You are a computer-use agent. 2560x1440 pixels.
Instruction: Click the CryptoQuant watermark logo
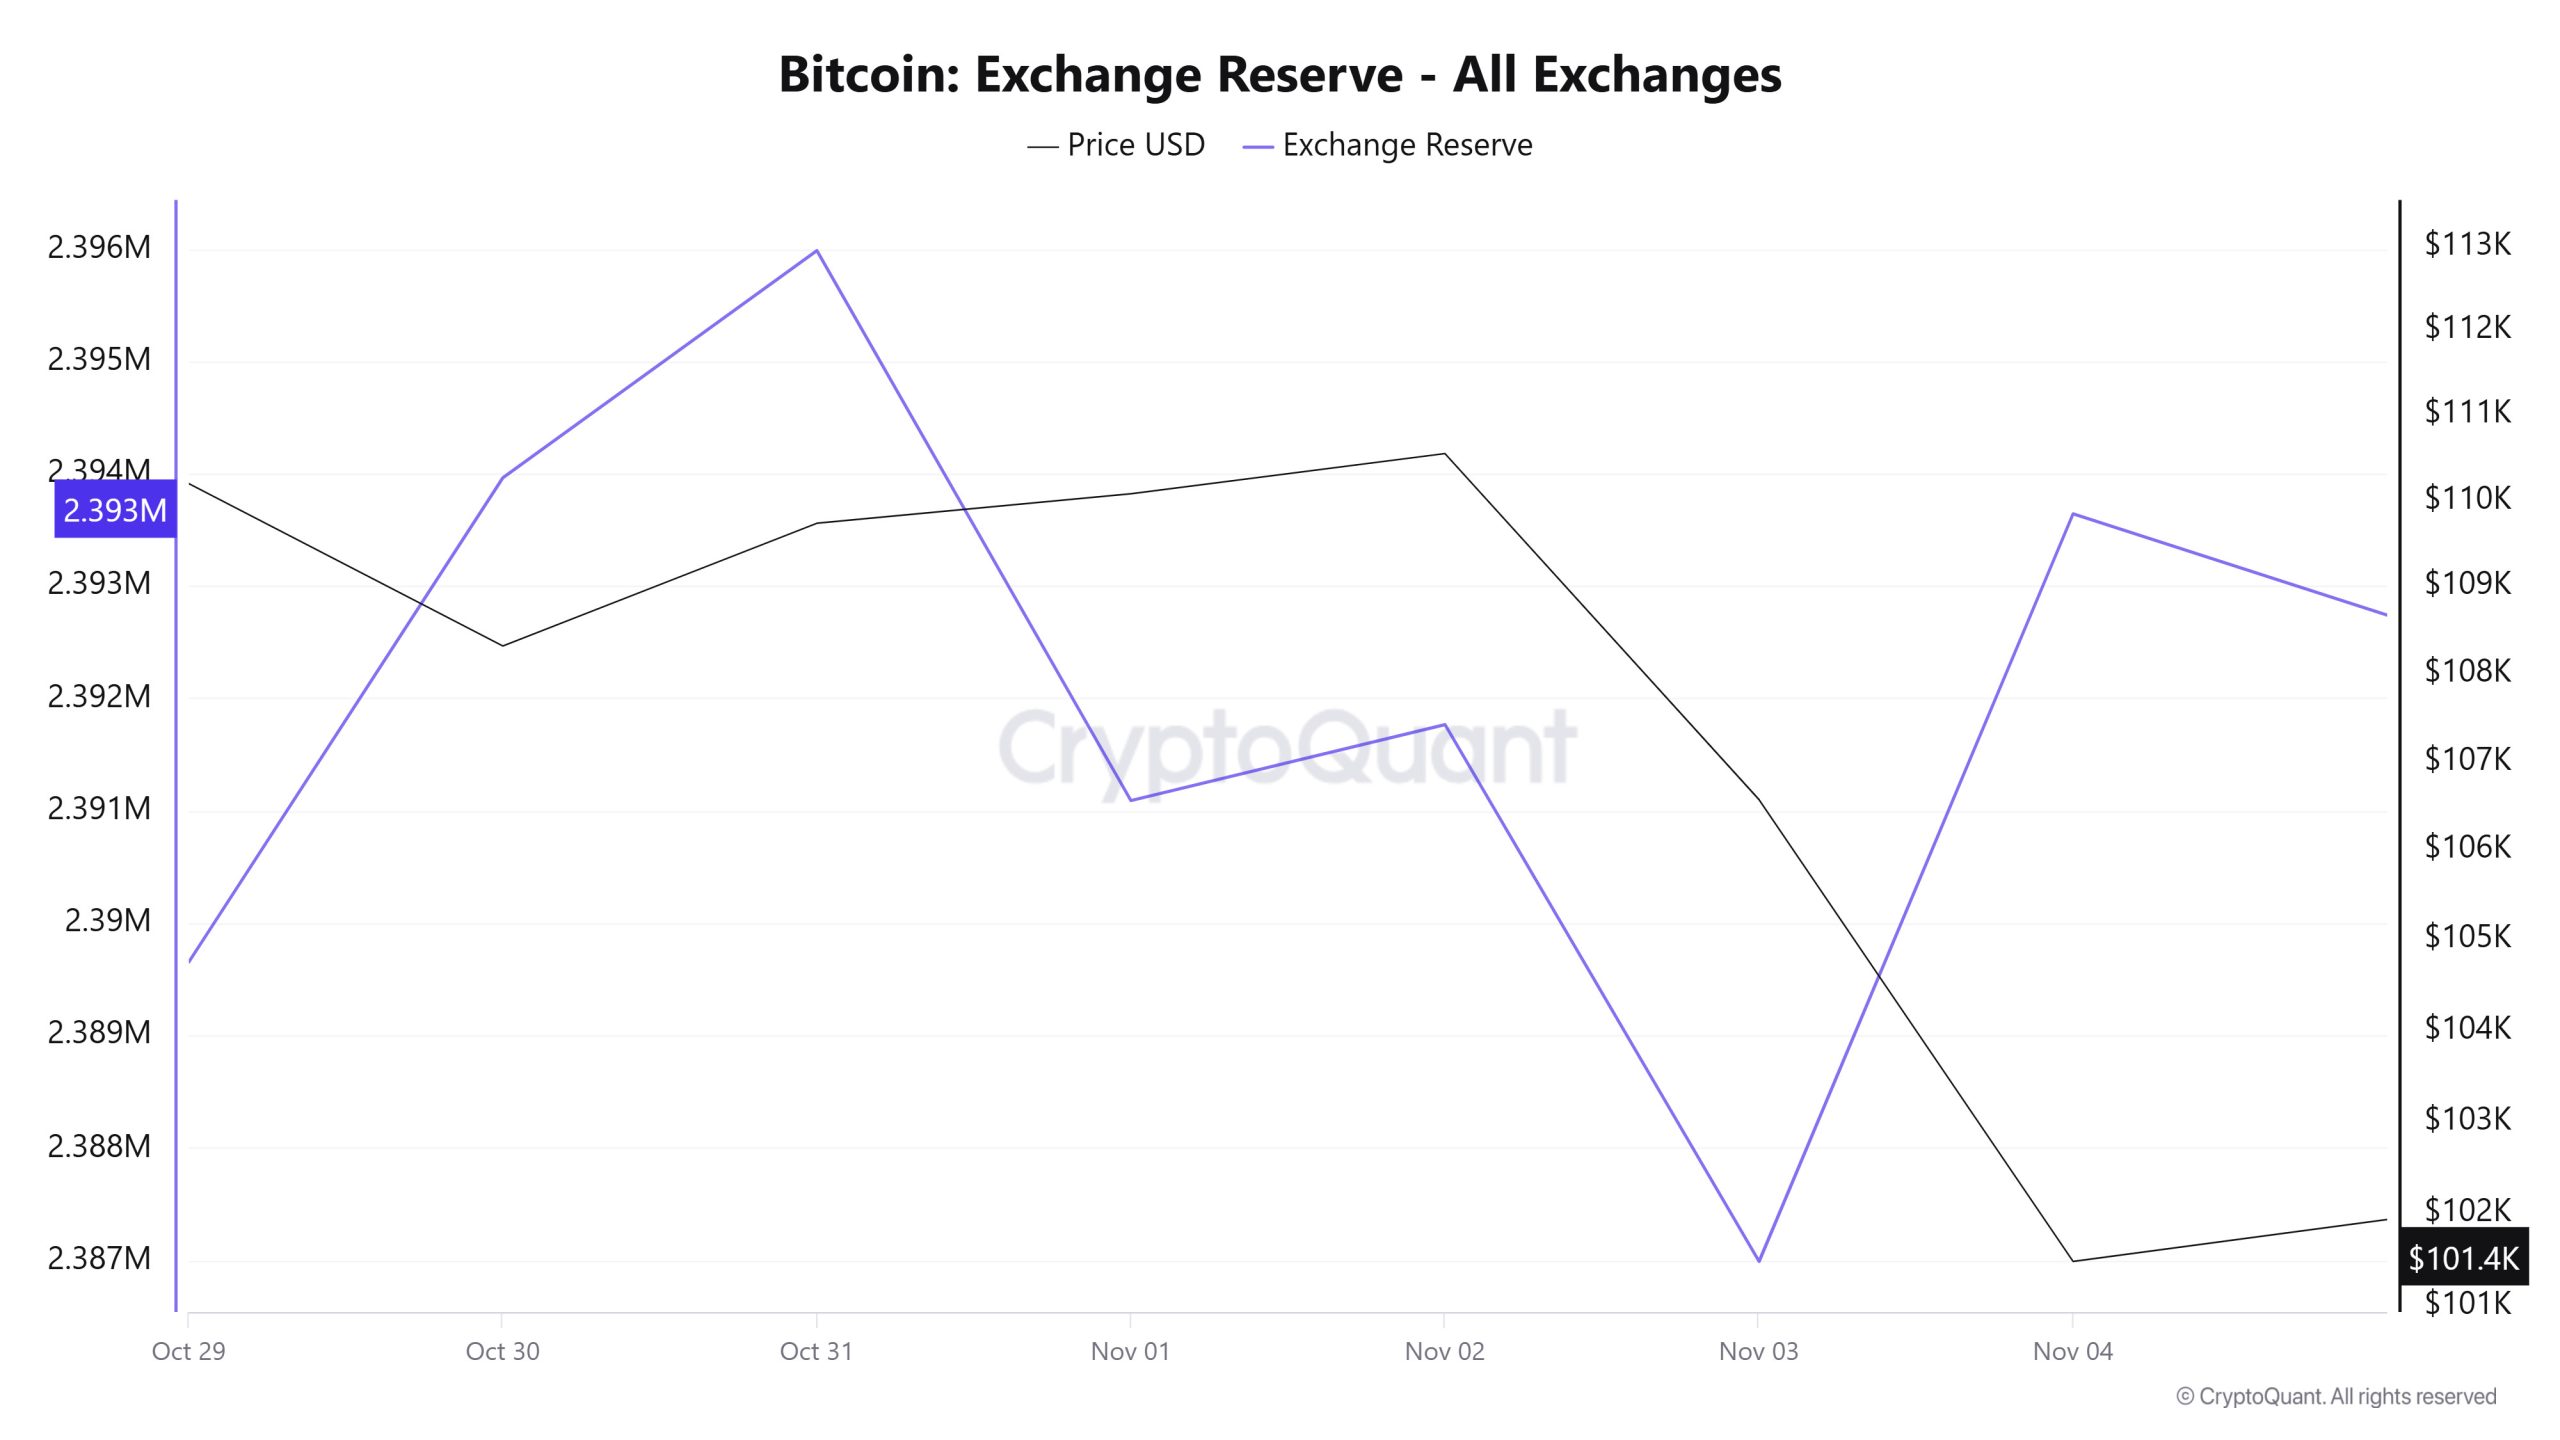(x=1287, y=748)
